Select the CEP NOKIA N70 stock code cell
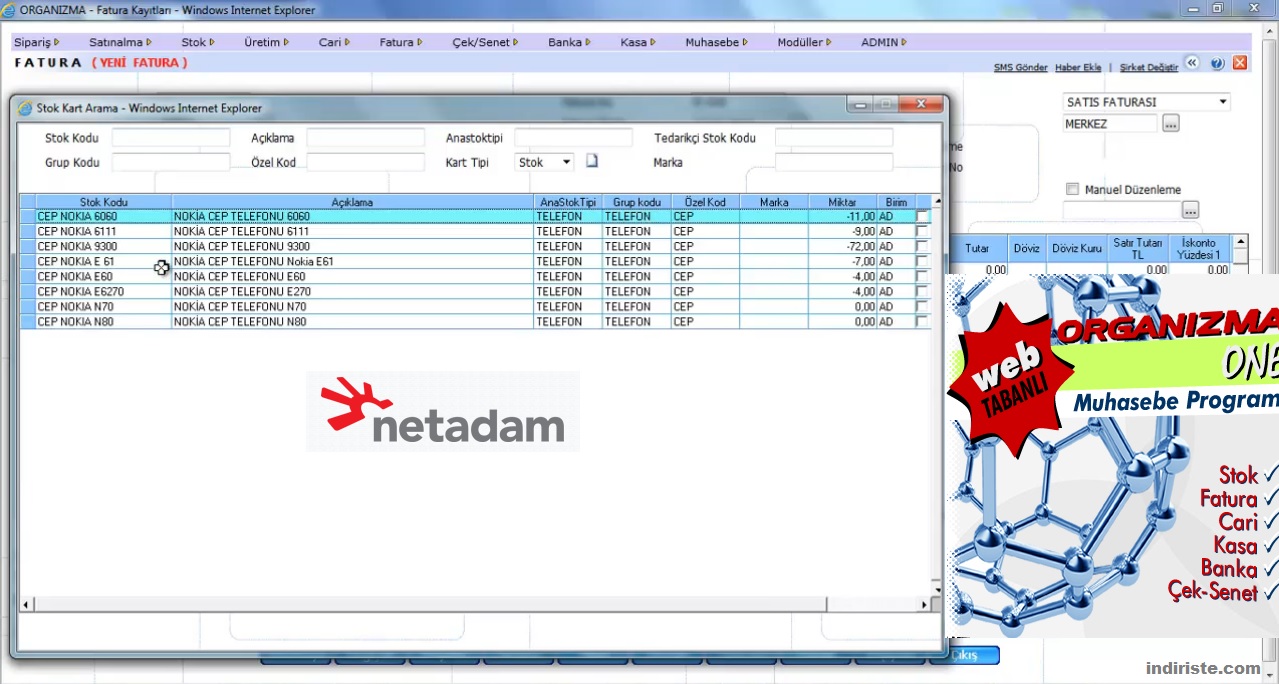The image size is (1279, 684). tap(103, 306)
